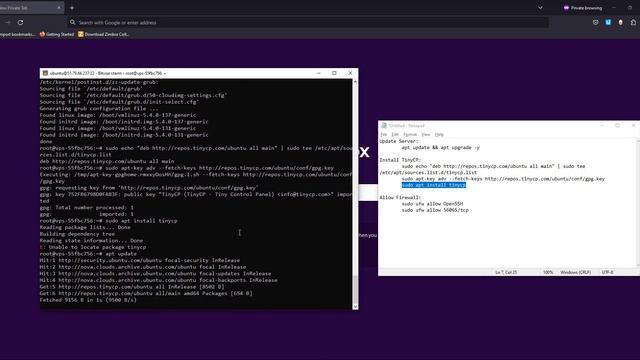Click the 'Building dependency tree' terminal line
The image size is (640, 360).
click(x=77, y=234)
